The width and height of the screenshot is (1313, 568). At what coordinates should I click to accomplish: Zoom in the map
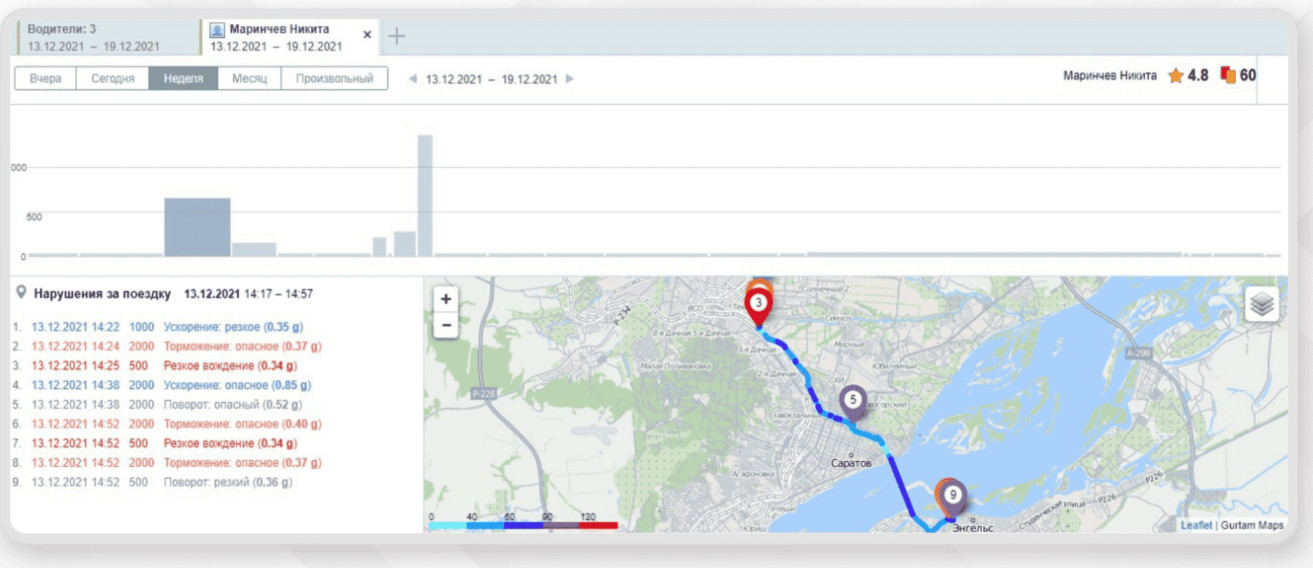(446, 298)
